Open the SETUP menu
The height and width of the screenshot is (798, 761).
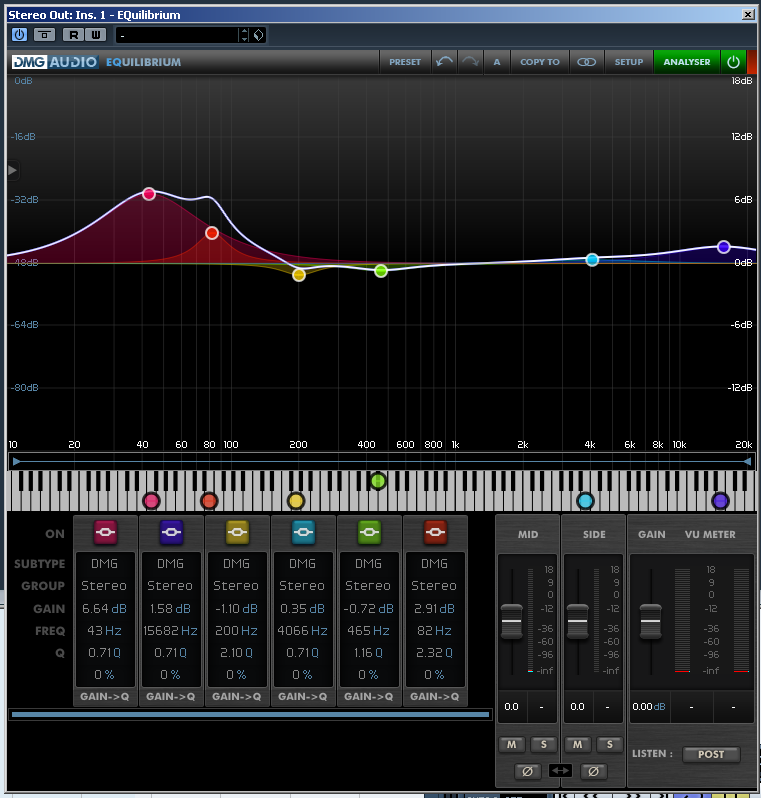[x=629, y=62]
